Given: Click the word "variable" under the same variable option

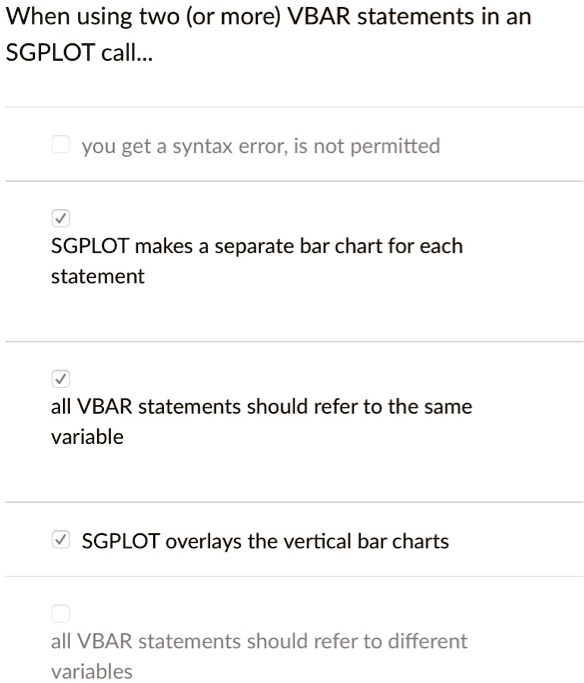Looking at the screenshot, I should point(87,437).
